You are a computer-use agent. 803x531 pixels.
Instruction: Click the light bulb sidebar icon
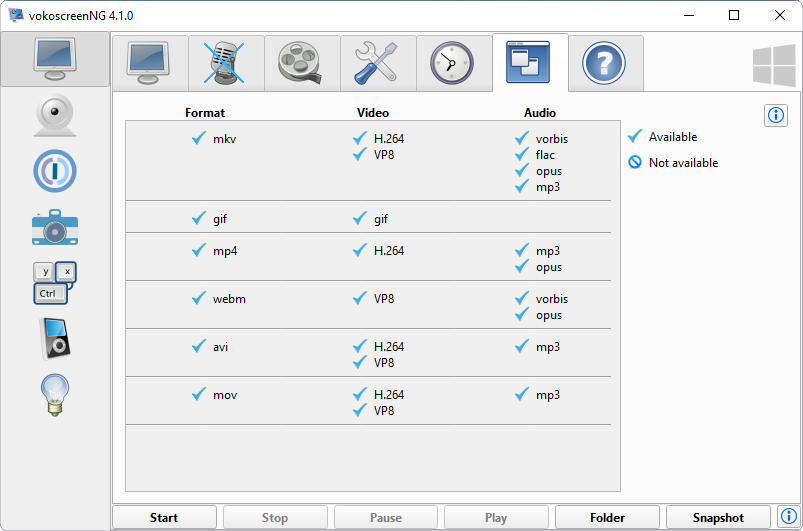tap(54, 392)
